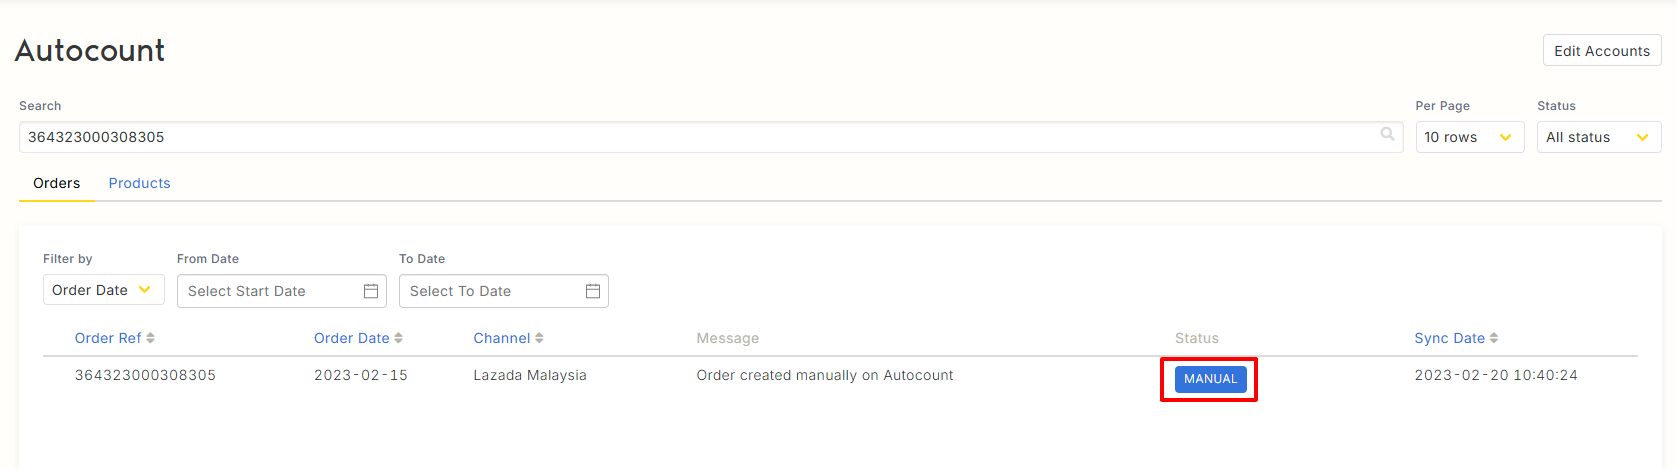Open the To Date calendar icon
The image size is (1677, 469).
click(x=593, y=291)
